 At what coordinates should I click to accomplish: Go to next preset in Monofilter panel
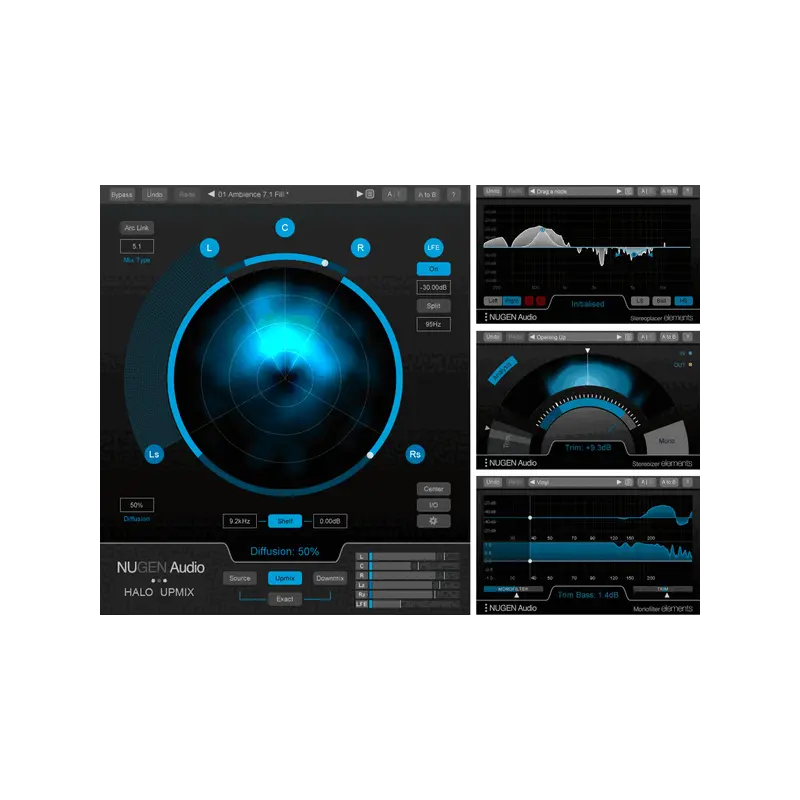619,482
